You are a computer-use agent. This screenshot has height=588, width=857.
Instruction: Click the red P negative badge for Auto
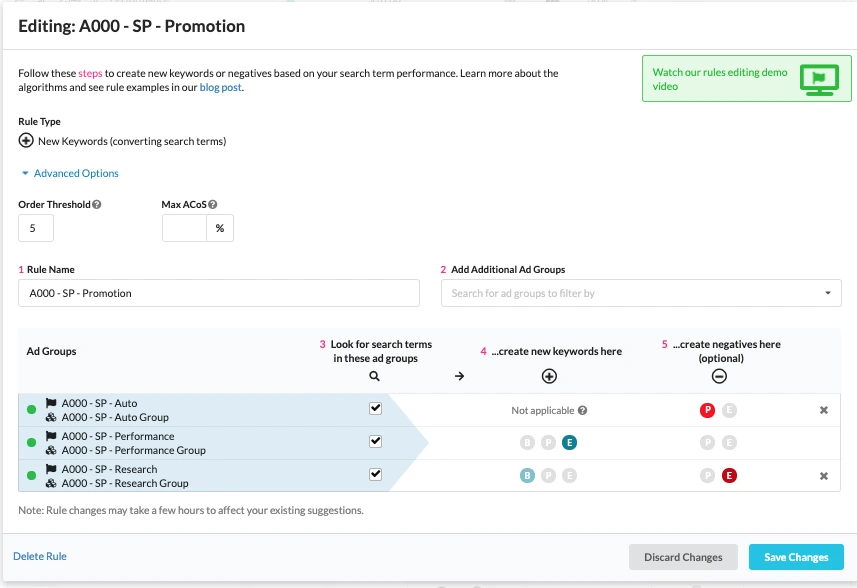[x=707, y=410]
